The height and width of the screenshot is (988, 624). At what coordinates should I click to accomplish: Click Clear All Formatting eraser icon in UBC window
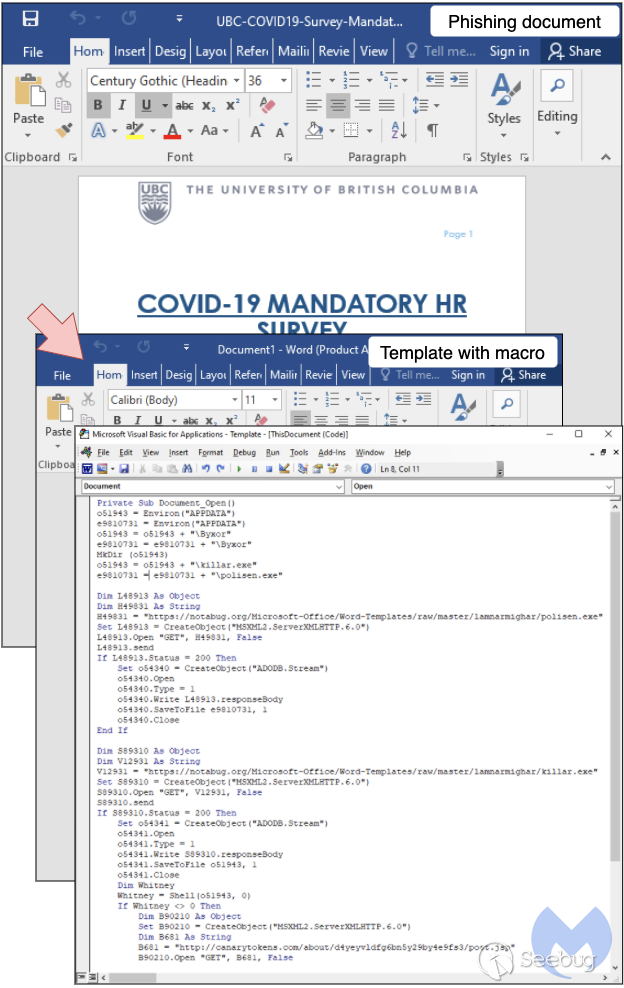point(267,105)
